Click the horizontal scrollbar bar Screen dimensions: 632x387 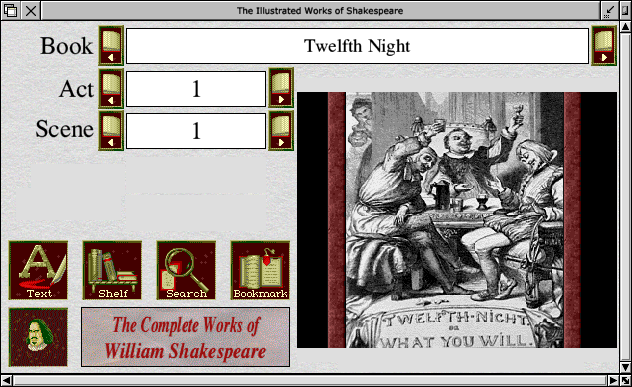[310, 380]
